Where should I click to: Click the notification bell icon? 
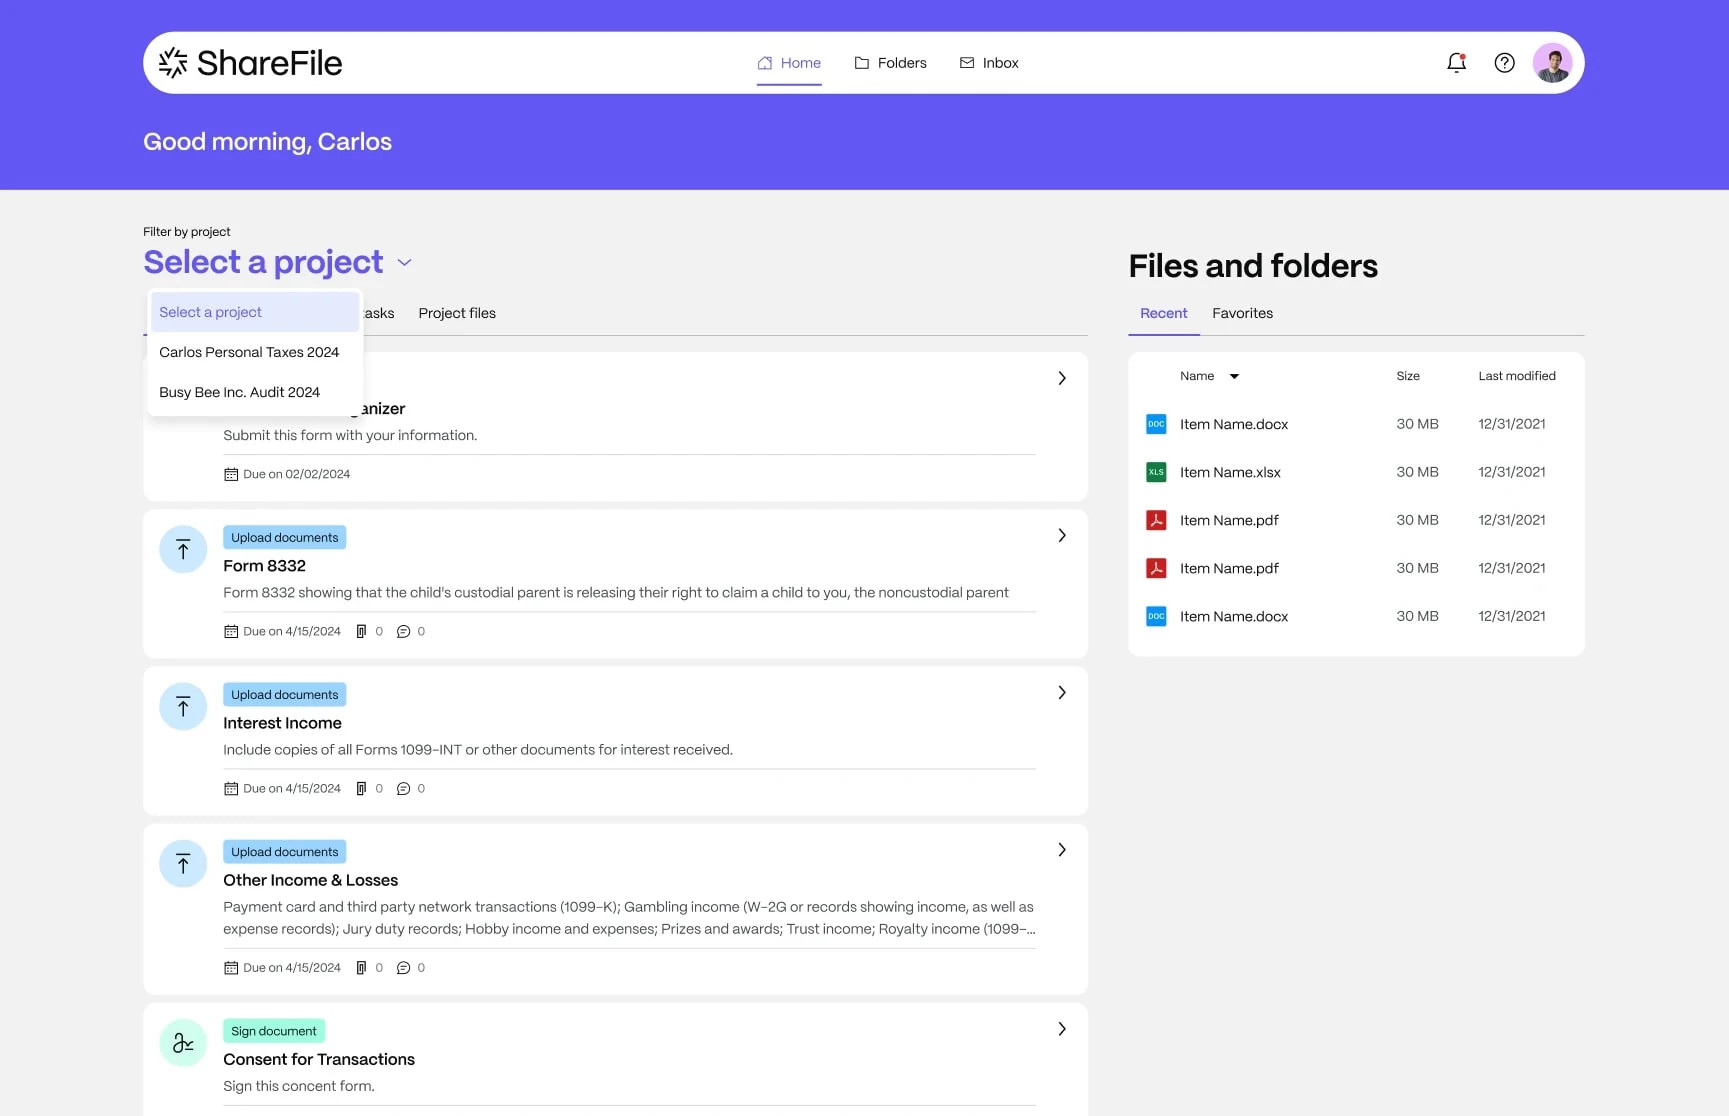click(1456, 62)
